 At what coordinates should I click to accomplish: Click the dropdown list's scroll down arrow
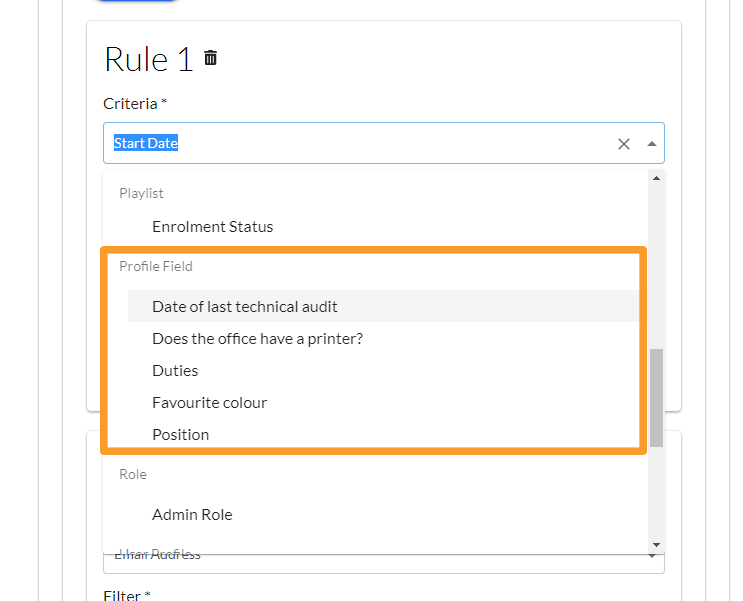[657, 541]
